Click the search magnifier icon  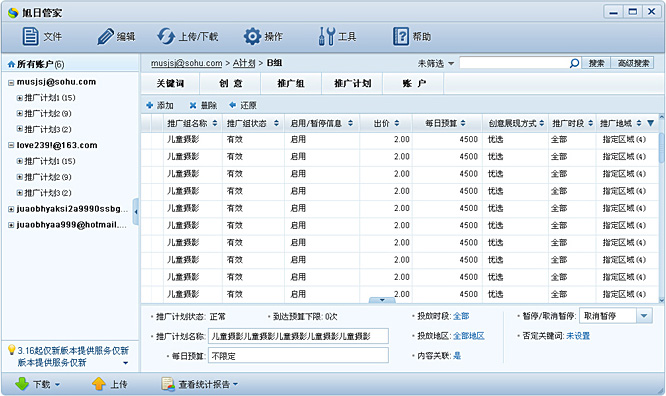574,63
